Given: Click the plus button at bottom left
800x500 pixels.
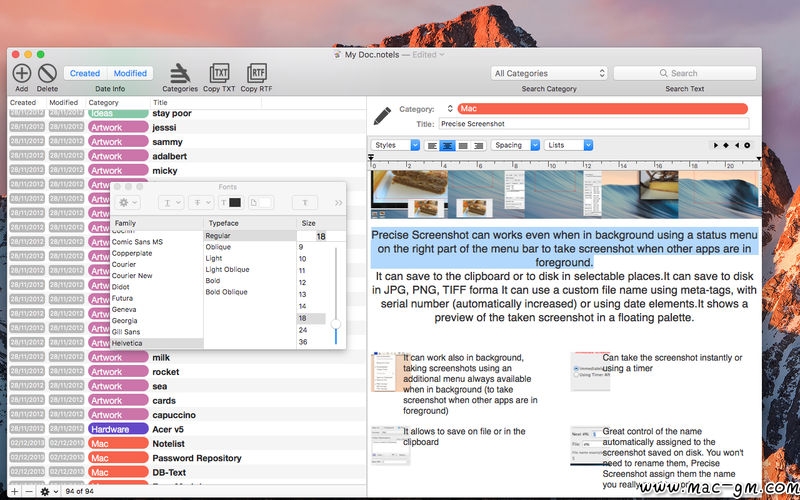Looking at the screenshot, I should coord(15,491).
